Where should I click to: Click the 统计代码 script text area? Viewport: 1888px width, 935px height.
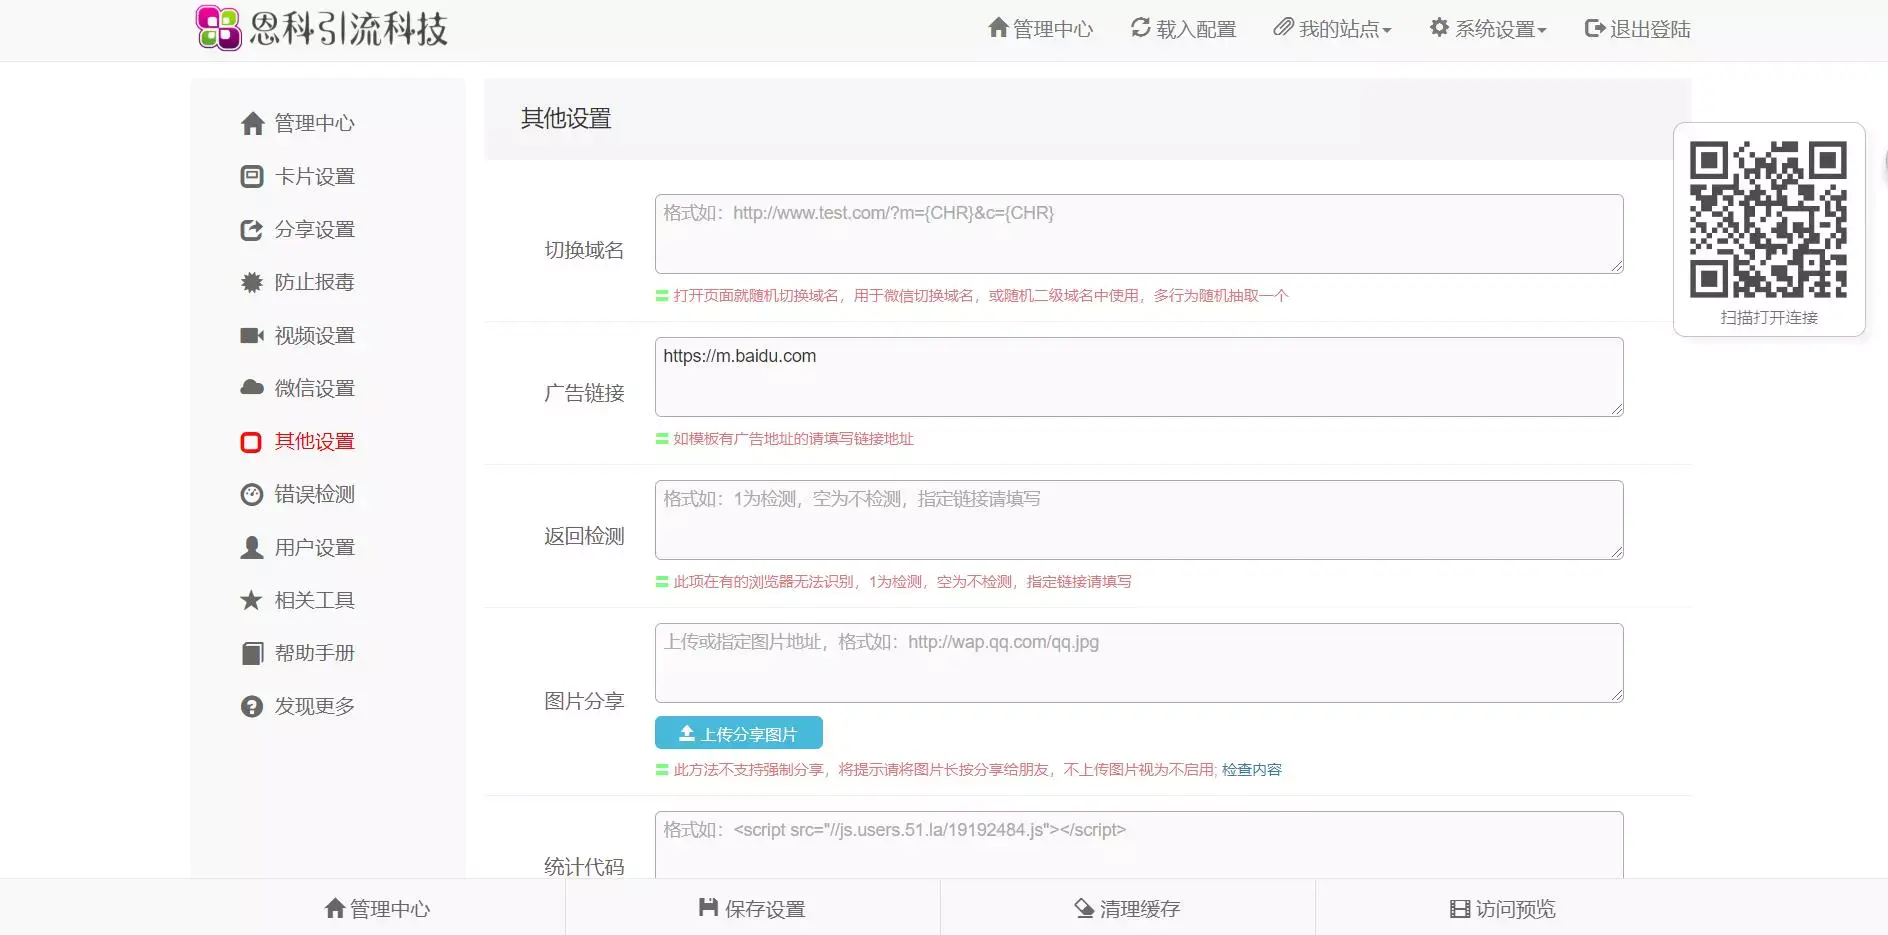pyautogui.click(x=1139, y=845)
